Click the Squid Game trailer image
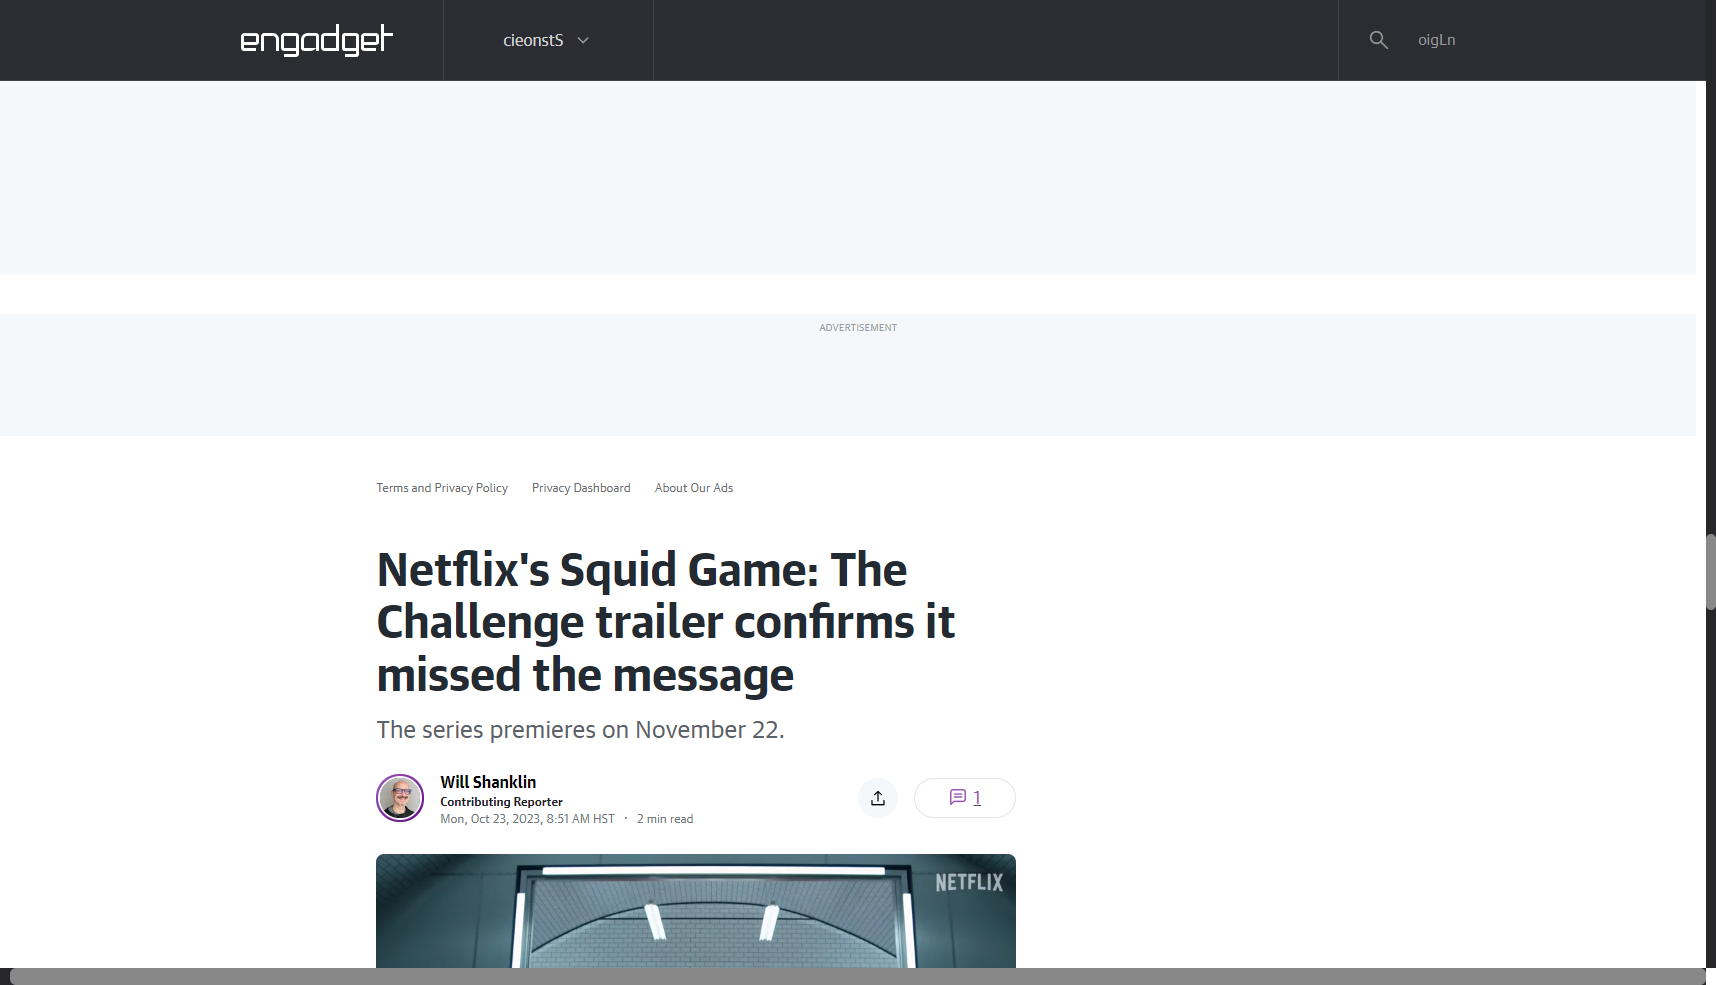This screenshot has height=985, width=1716. point(695,912)
